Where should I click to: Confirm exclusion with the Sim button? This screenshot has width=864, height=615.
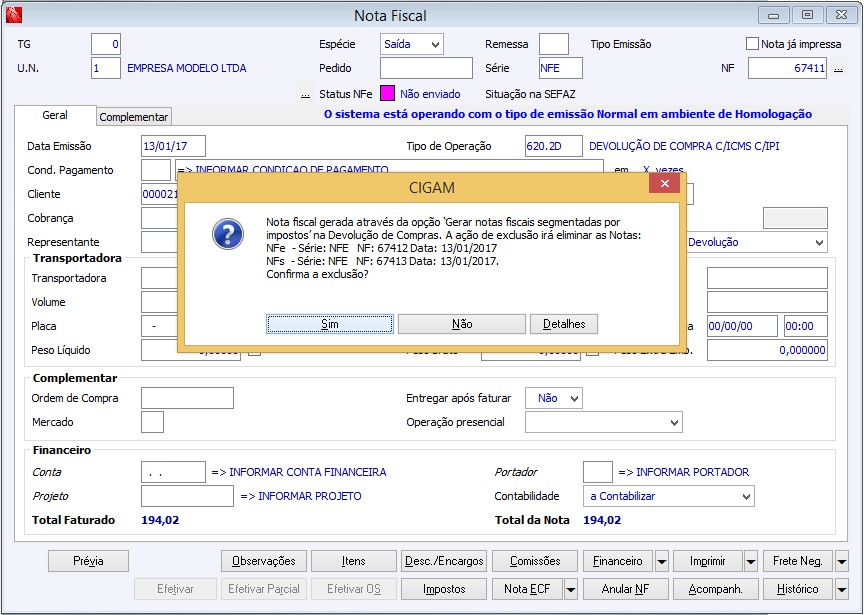[x=330, y=324]
